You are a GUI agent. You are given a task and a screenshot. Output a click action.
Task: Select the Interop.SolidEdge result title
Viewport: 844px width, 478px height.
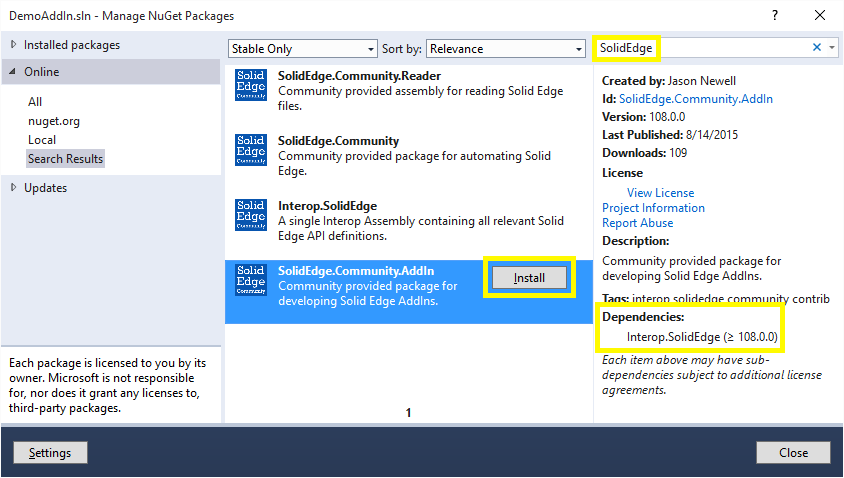[327, 206]
